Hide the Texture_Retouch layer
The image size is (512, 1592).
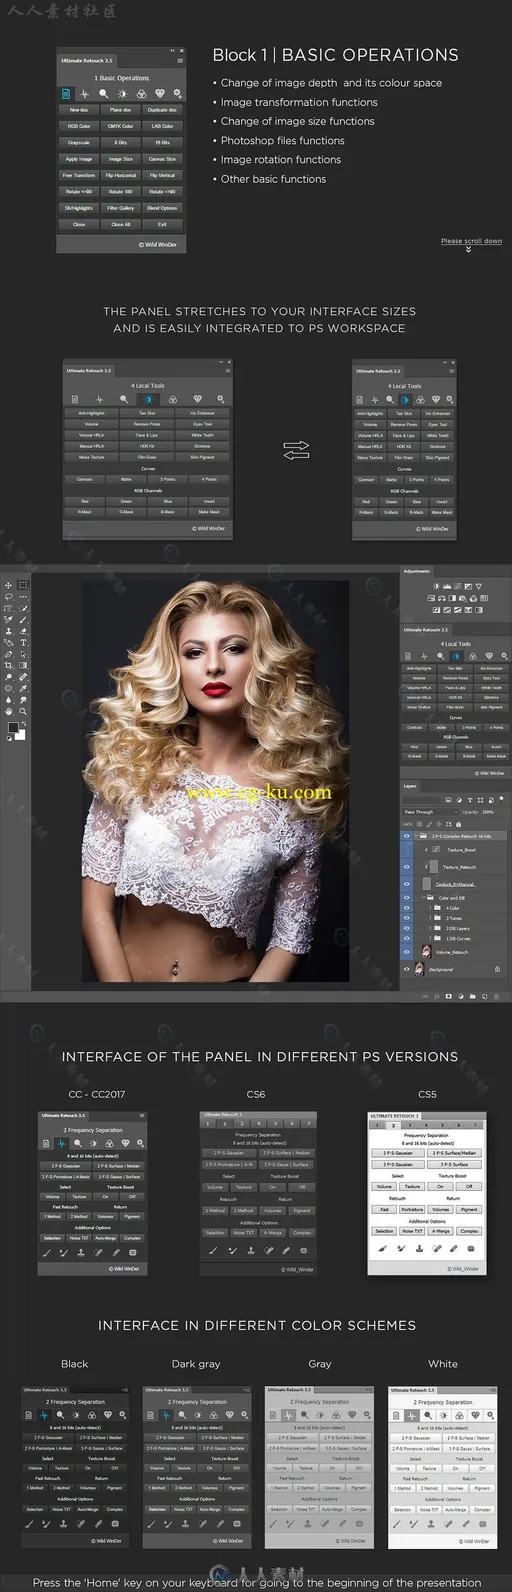pos(407,867)
